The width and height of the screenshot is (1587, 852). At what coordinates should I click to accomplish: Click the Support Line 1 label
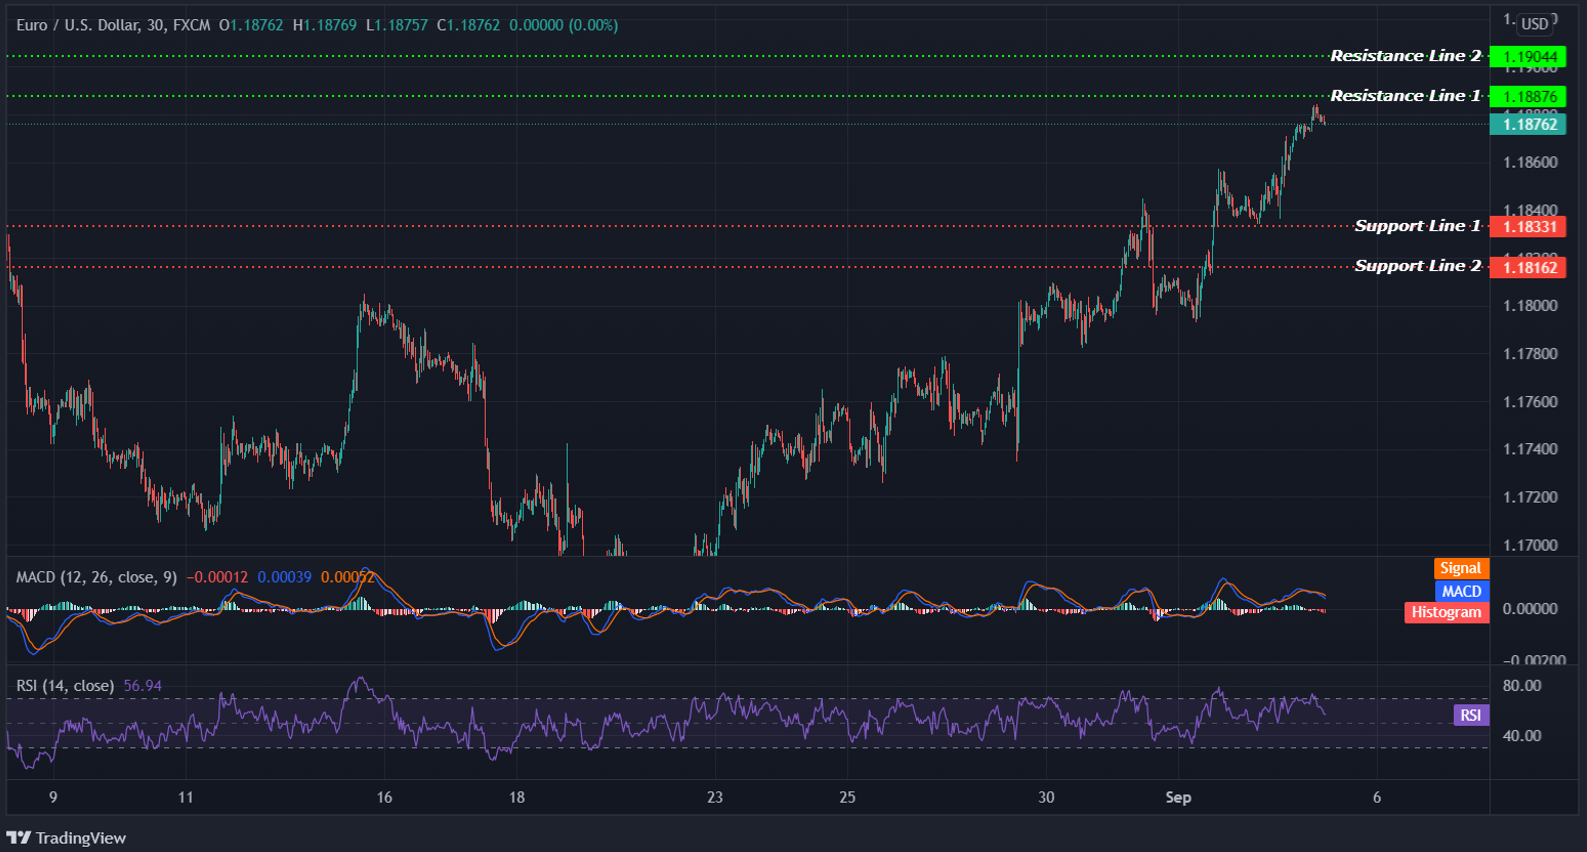tap(1418, 226)
